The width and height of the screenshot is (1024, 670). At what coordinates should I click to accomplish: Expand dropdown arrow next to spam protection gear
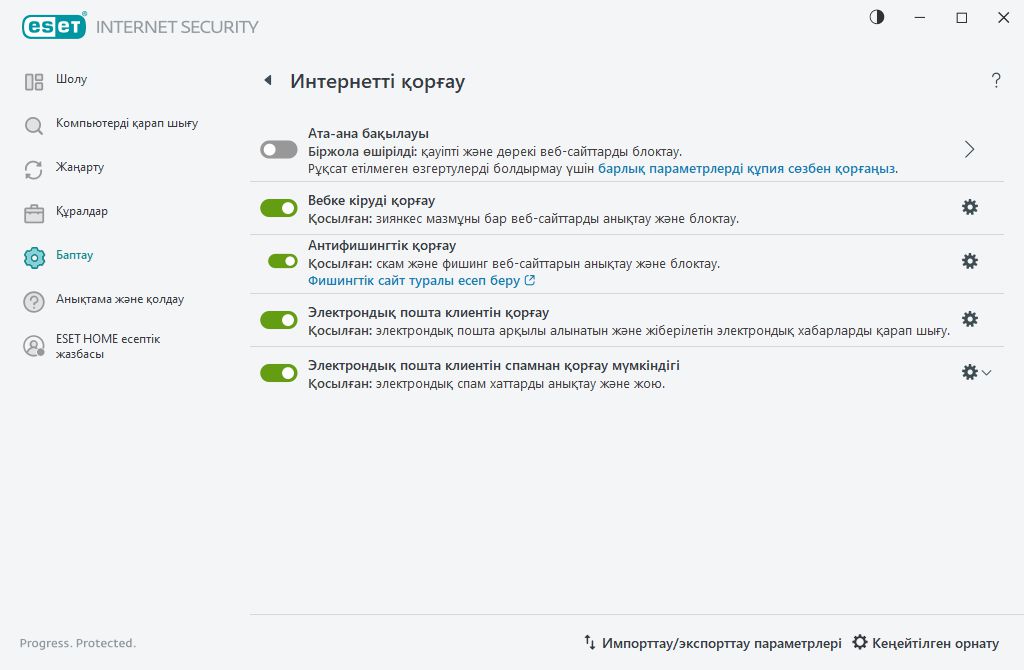(x=987, y=372)
